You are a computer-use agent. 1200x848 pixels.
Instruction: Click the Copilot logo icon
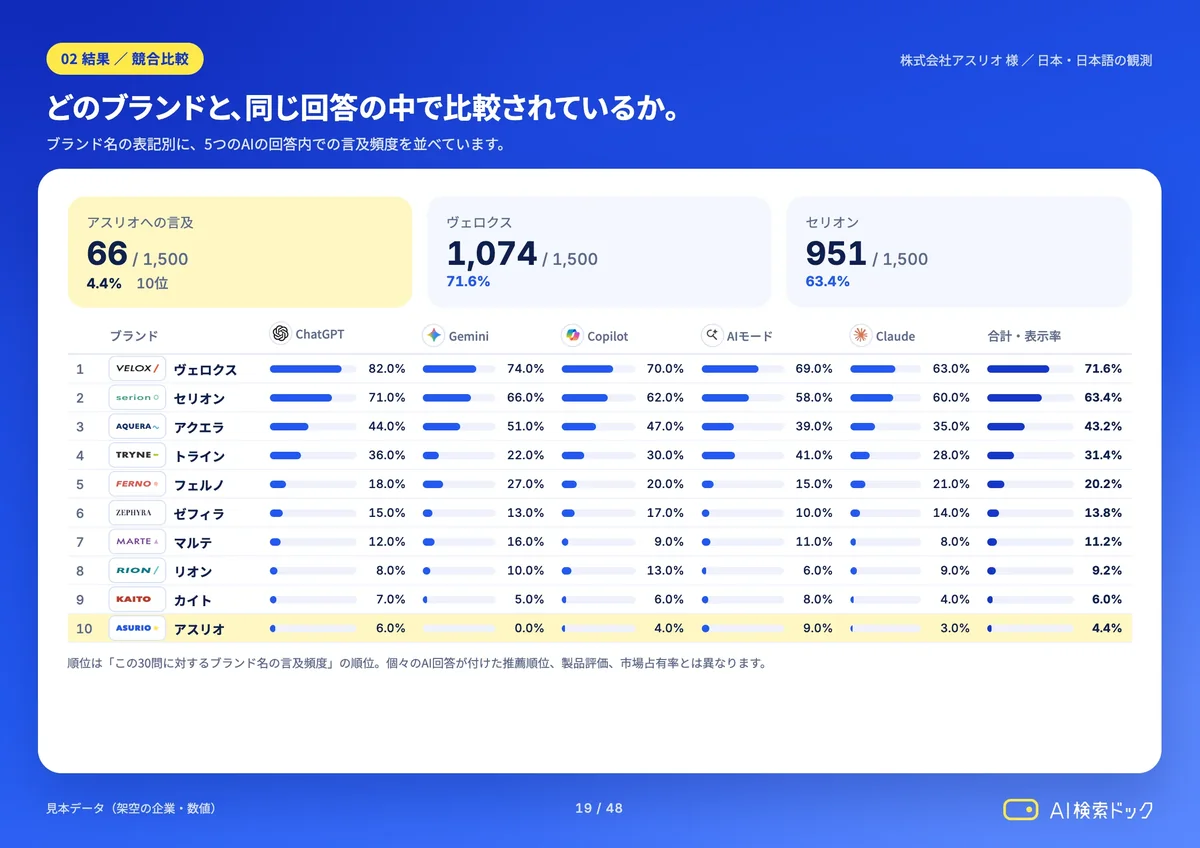coord(572,336)
